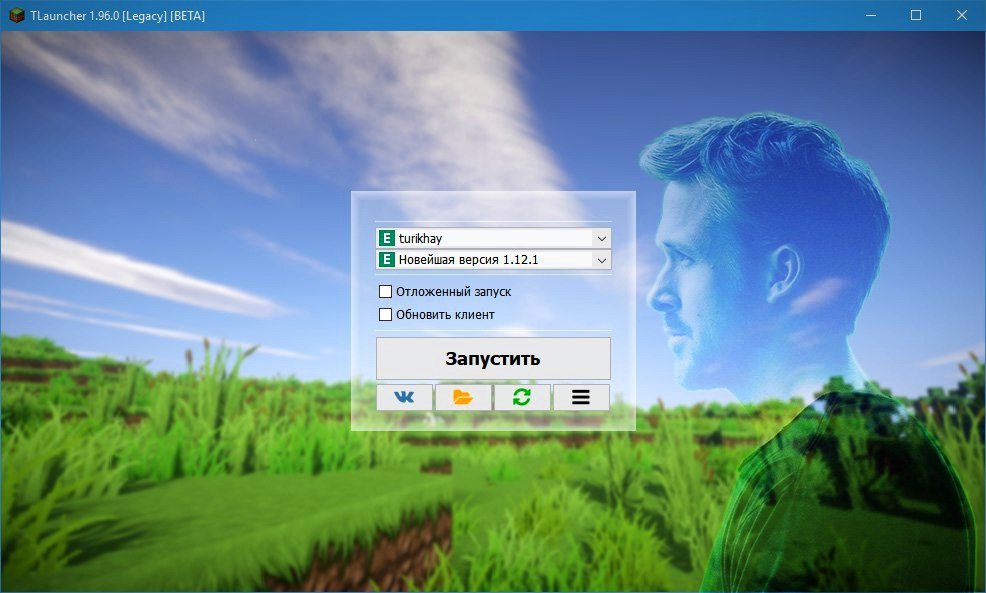This screenshot has height=593, width=986.
Task: Click the Обновить клиент label
Action: [445, 314]
